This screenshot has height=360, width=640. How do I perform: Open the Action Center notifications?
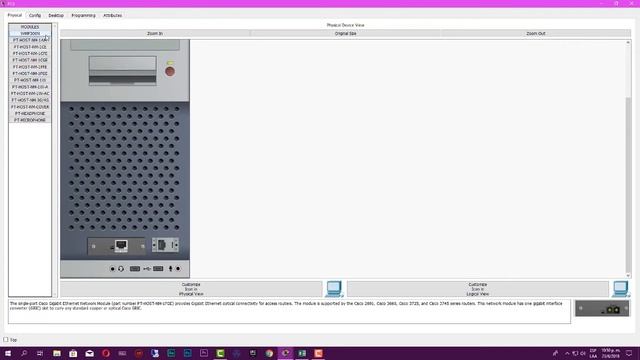pos(629,353)
